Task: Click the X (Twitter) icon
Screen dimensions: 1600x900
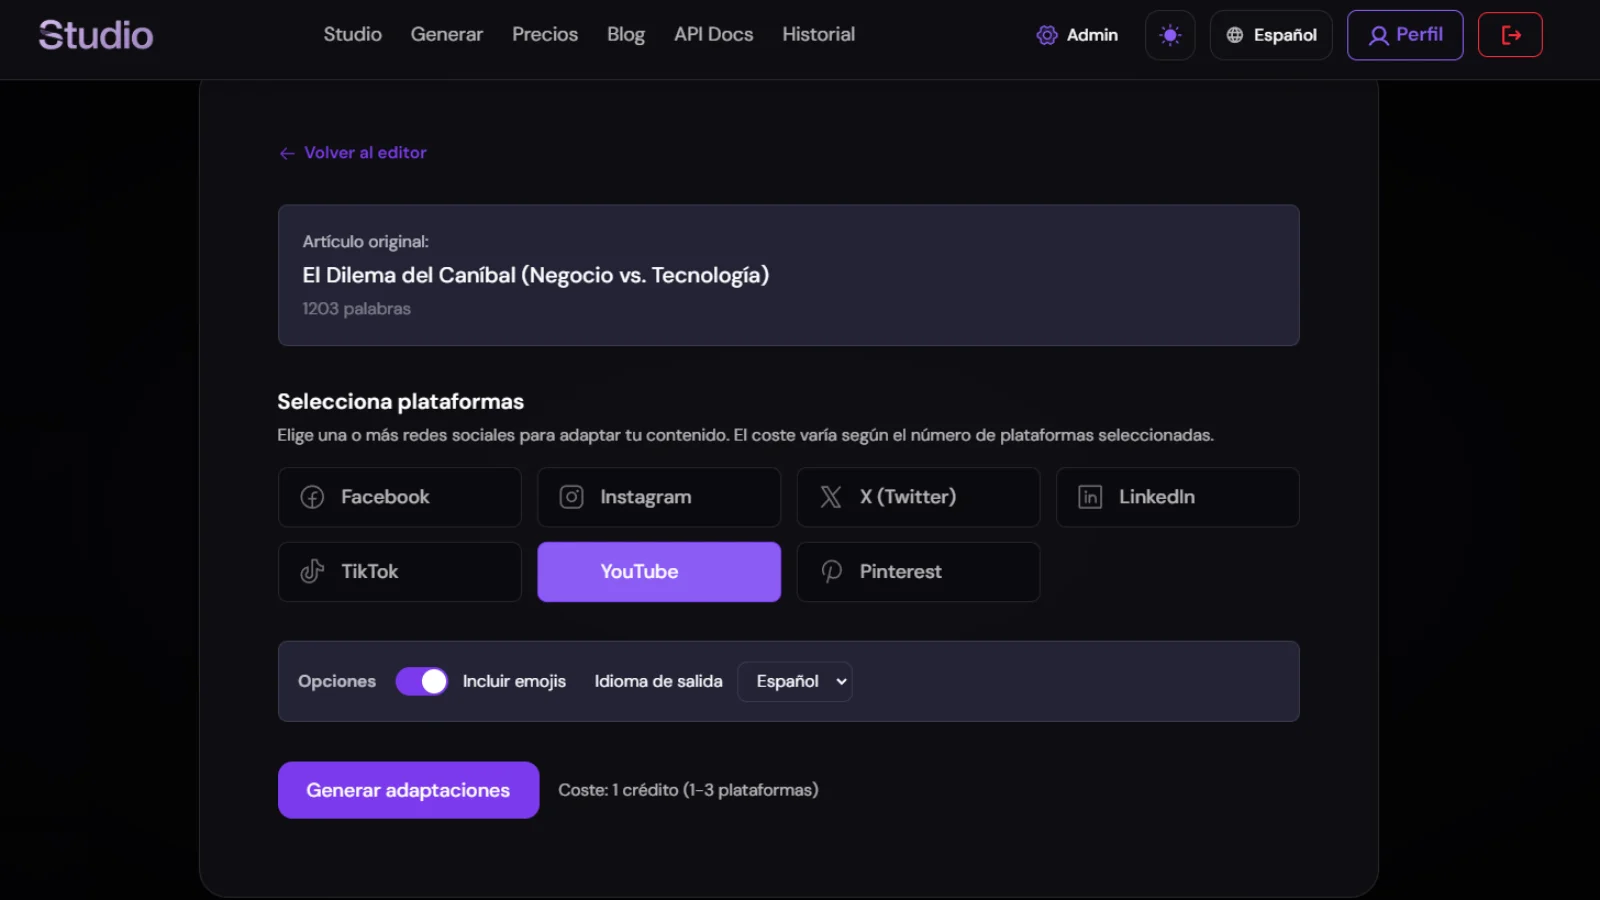Action: coord(831,496)
